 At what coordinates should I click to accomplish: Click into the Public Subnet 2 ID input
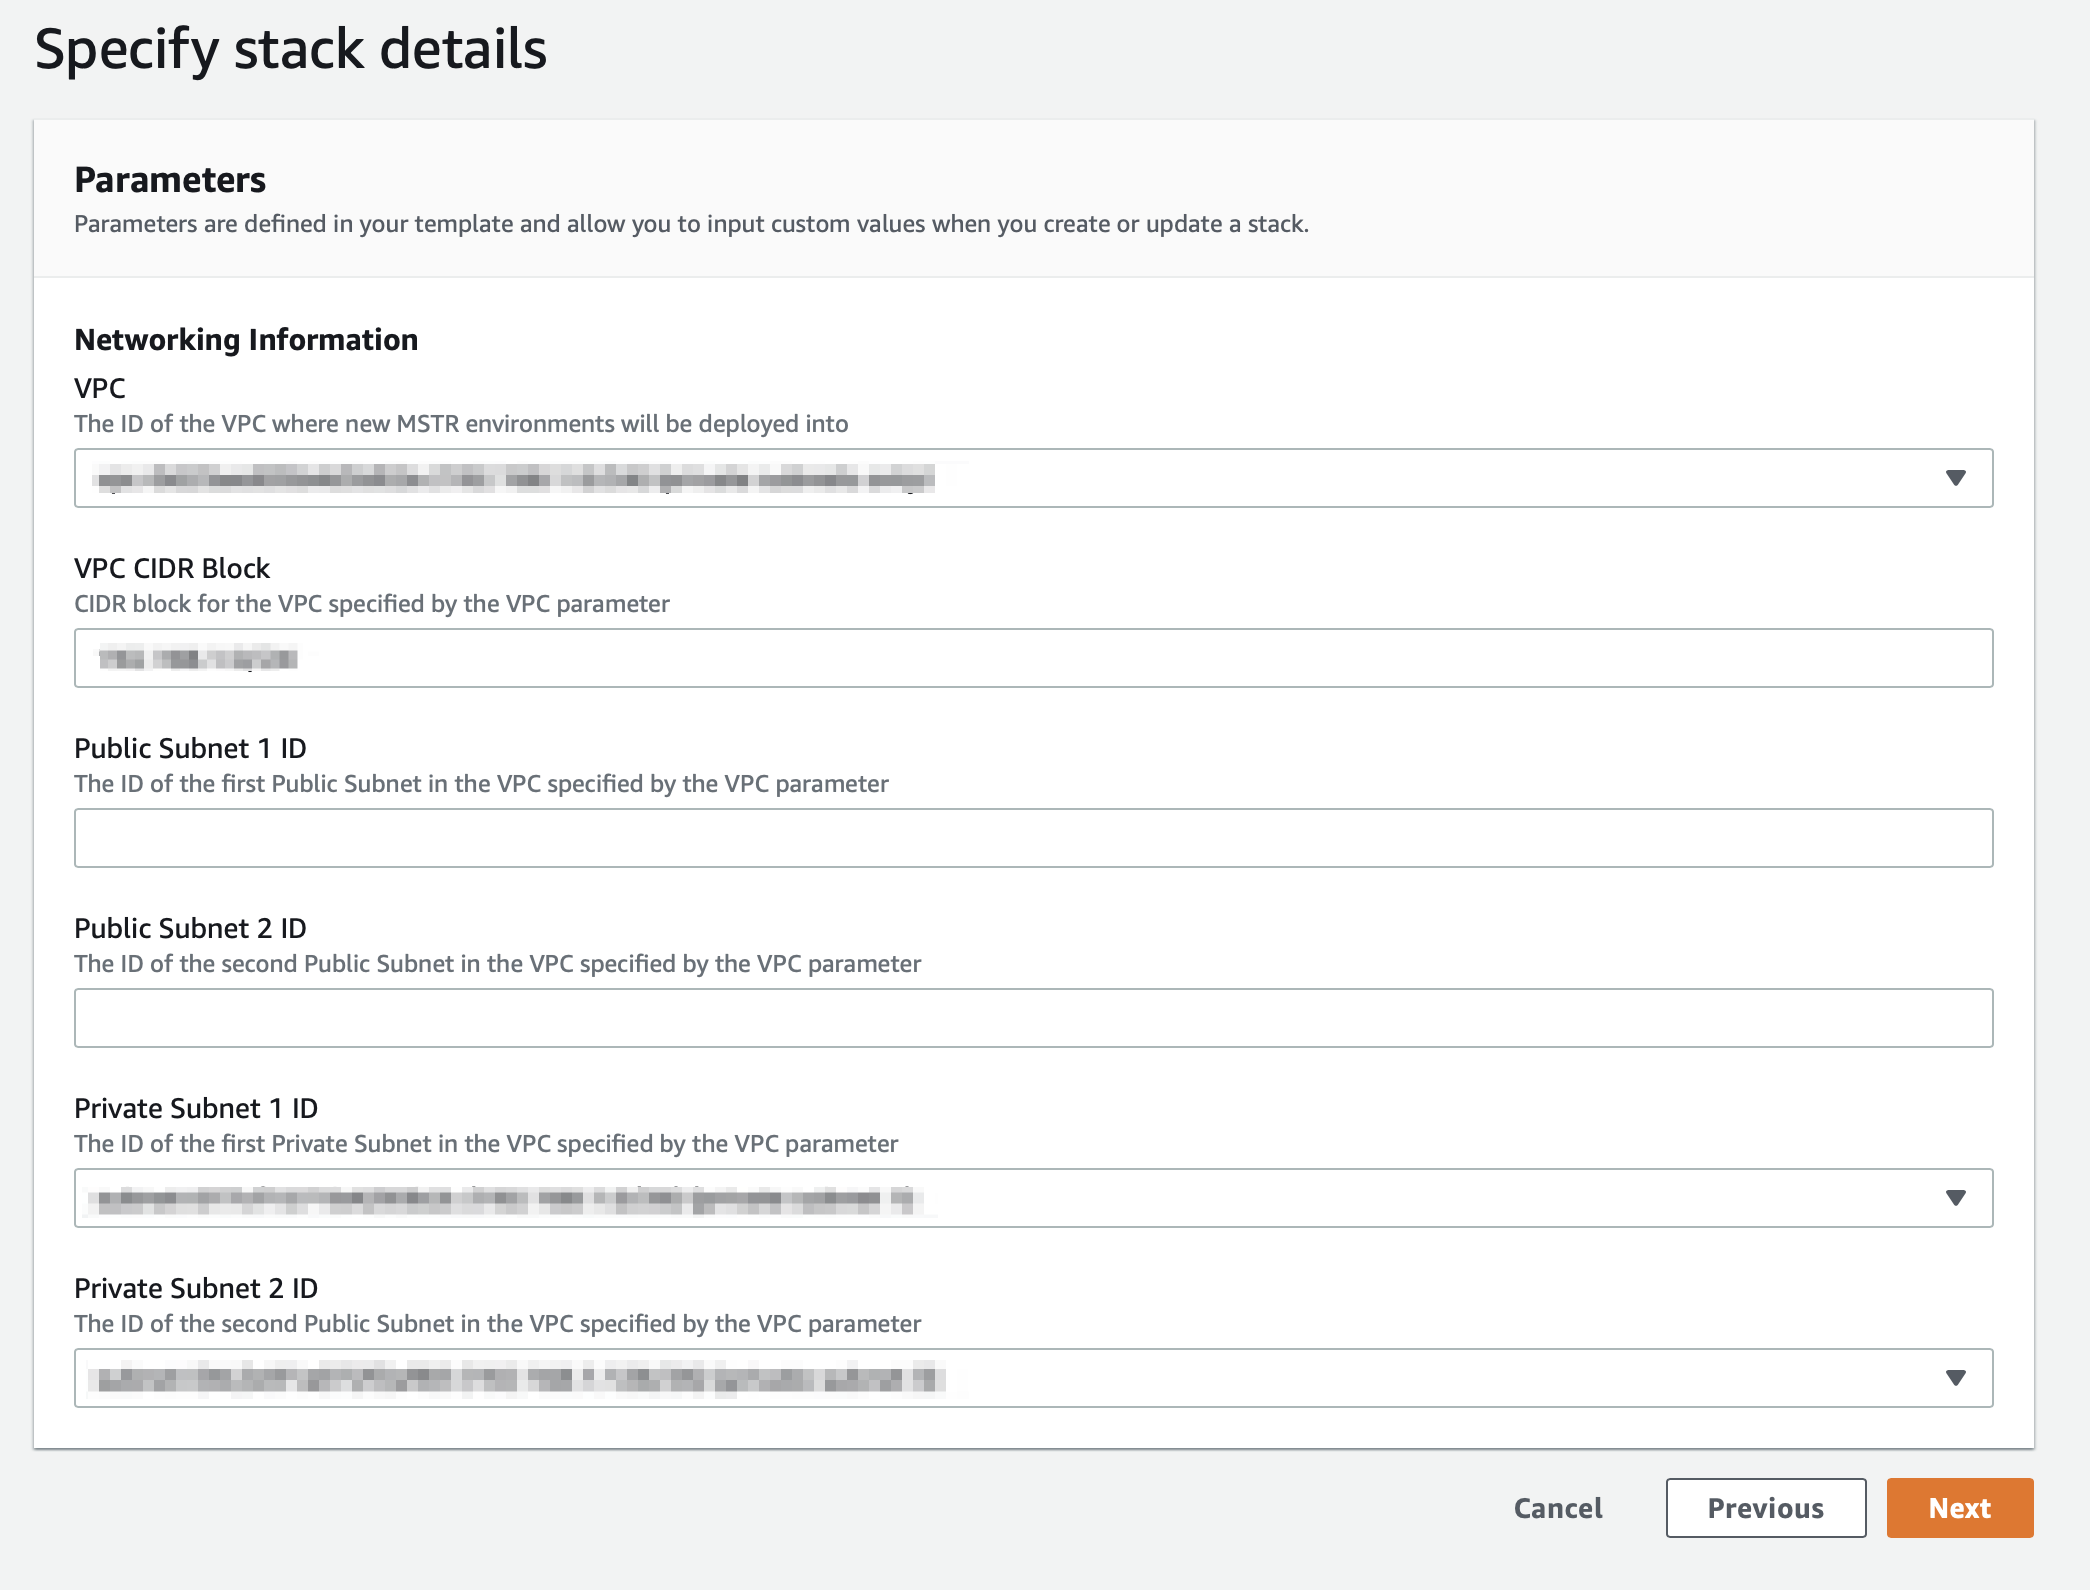1032,1018
